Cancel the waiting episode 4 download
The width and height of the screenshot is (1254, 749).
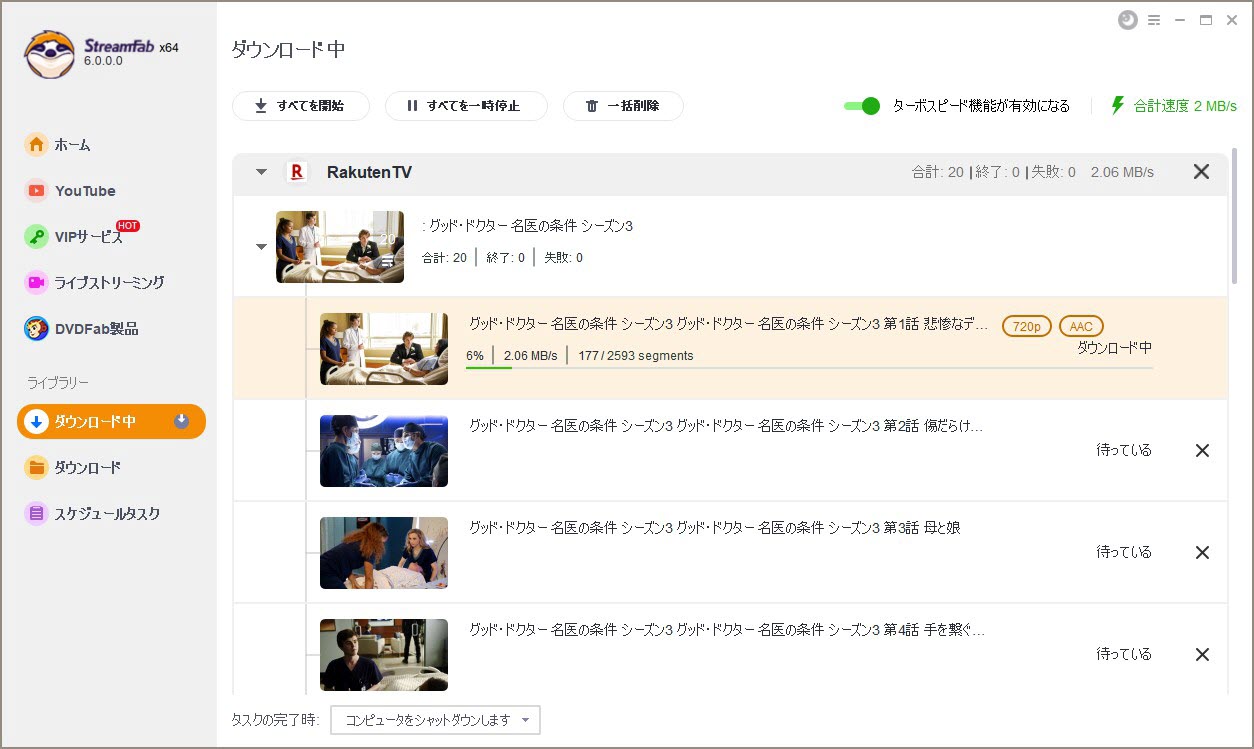tap(1203, 655)
